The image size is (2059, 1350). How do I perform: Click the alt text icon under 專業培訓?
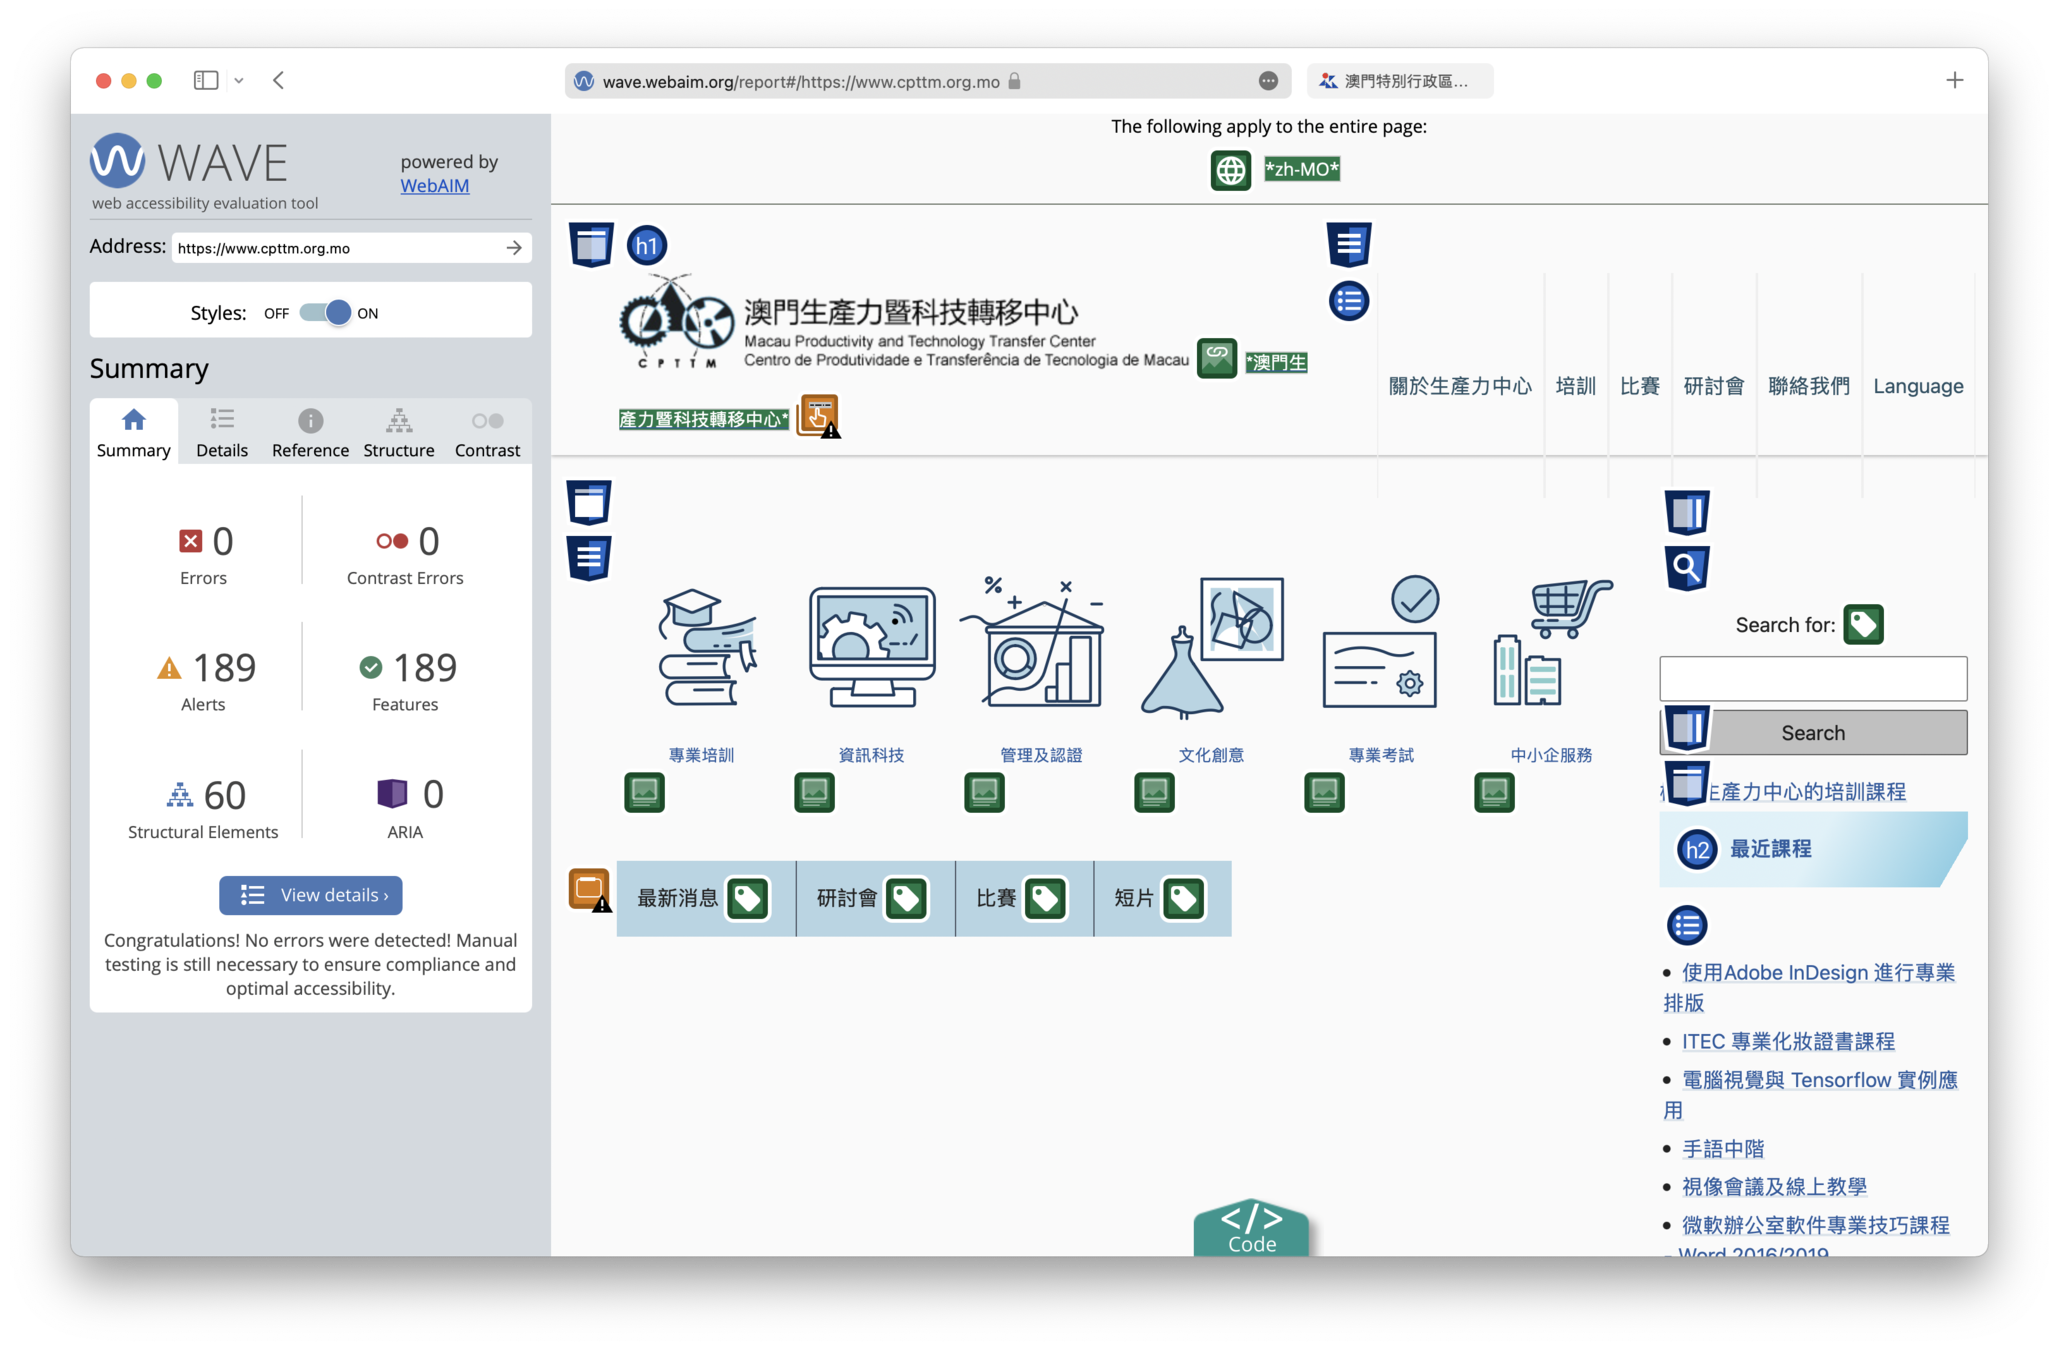point(644,792)
